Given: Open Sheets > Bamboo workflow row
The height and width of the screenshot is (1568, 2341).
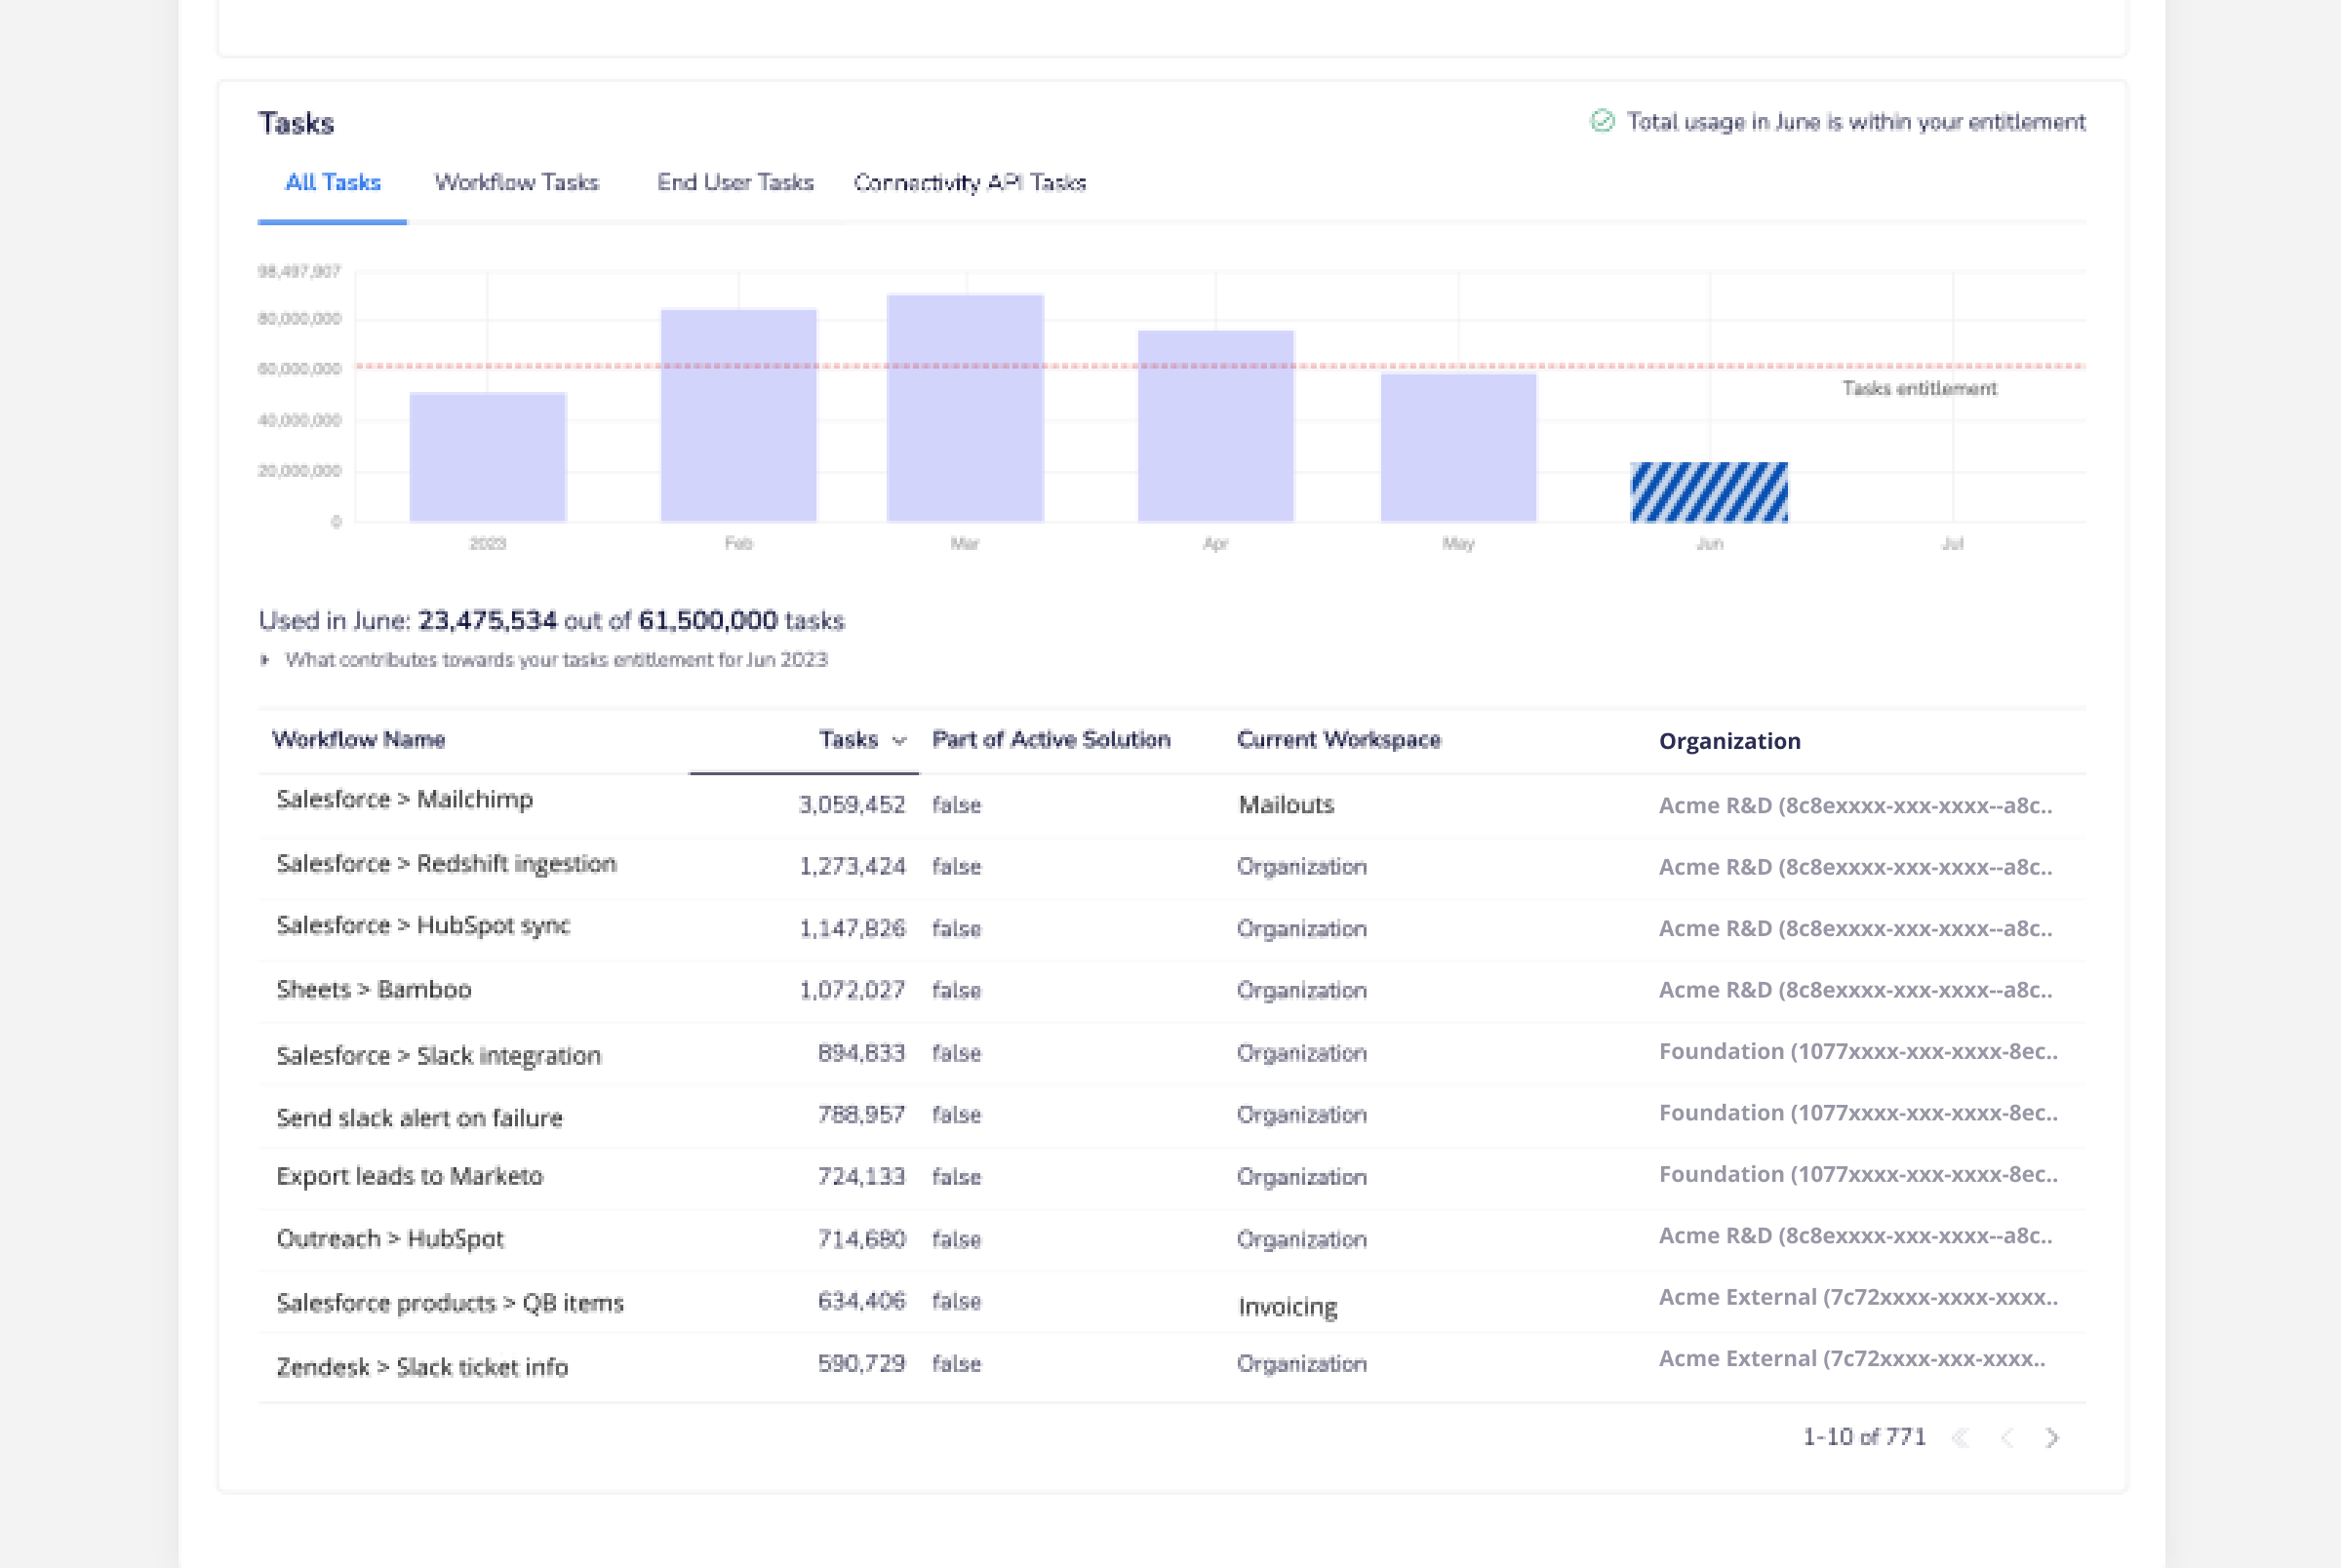Looking at the screenshot, I should [373, 990].
